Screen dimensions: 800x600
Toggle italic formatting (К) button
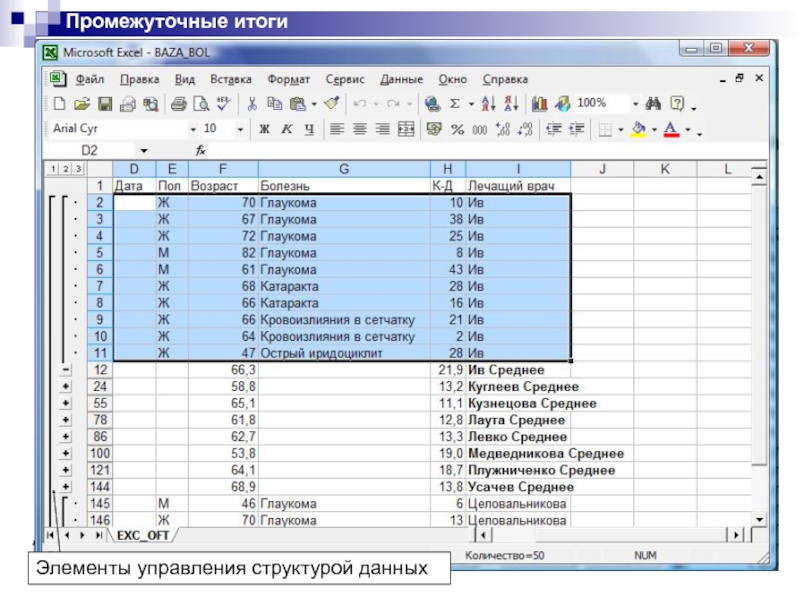coord(287,129)
